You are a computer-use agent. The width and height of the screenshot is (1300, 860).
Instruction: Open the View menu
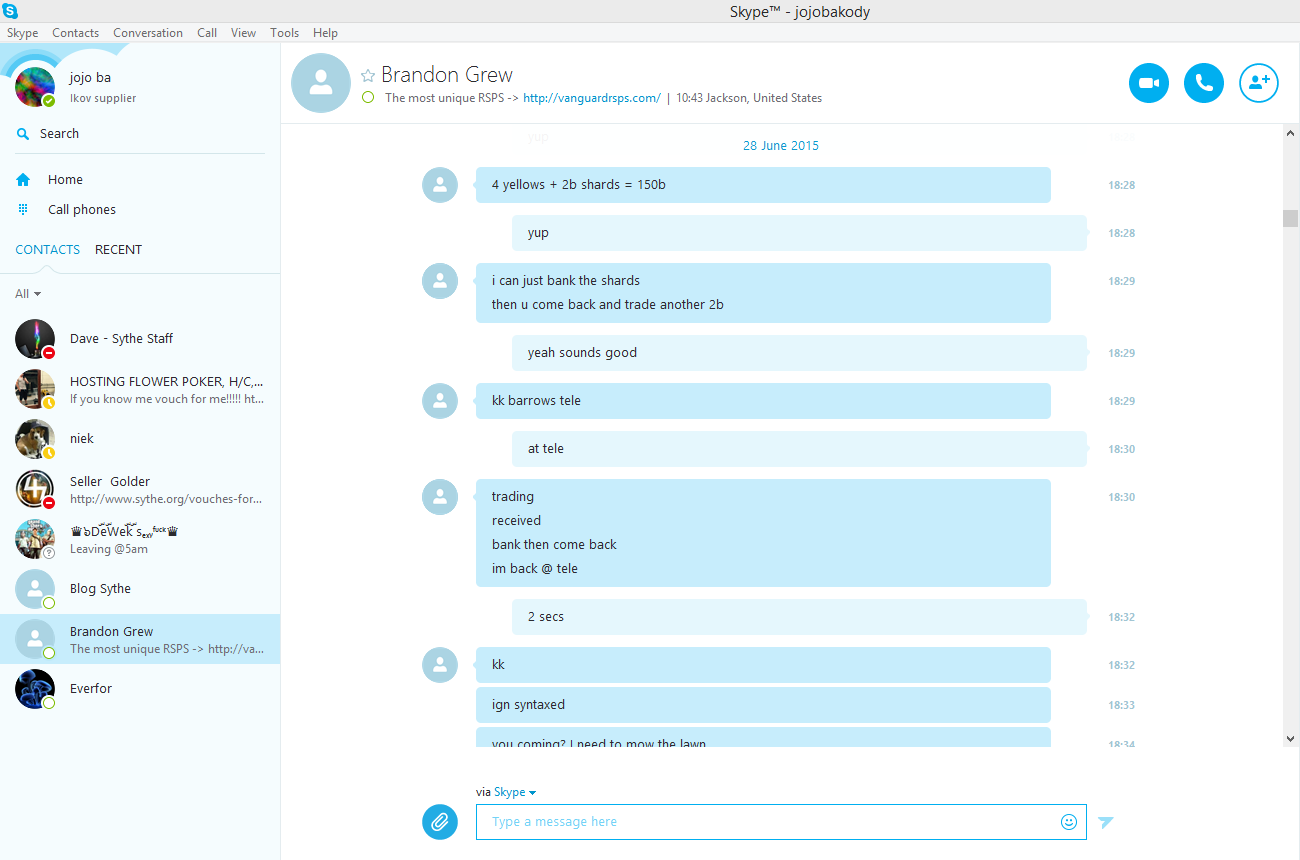tap(244, 33)
